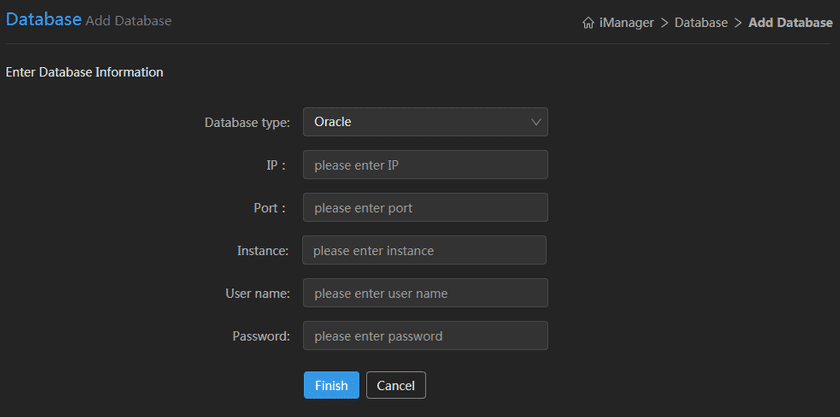
Task: Click the gray Add Database subtitle text
Action: point(128,21)
